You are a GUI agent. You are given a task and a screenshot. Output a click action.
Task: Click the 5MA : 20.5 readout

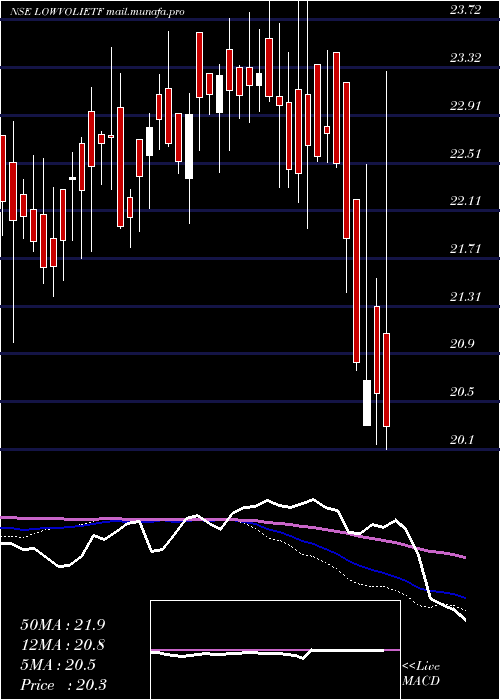(58, 665)
